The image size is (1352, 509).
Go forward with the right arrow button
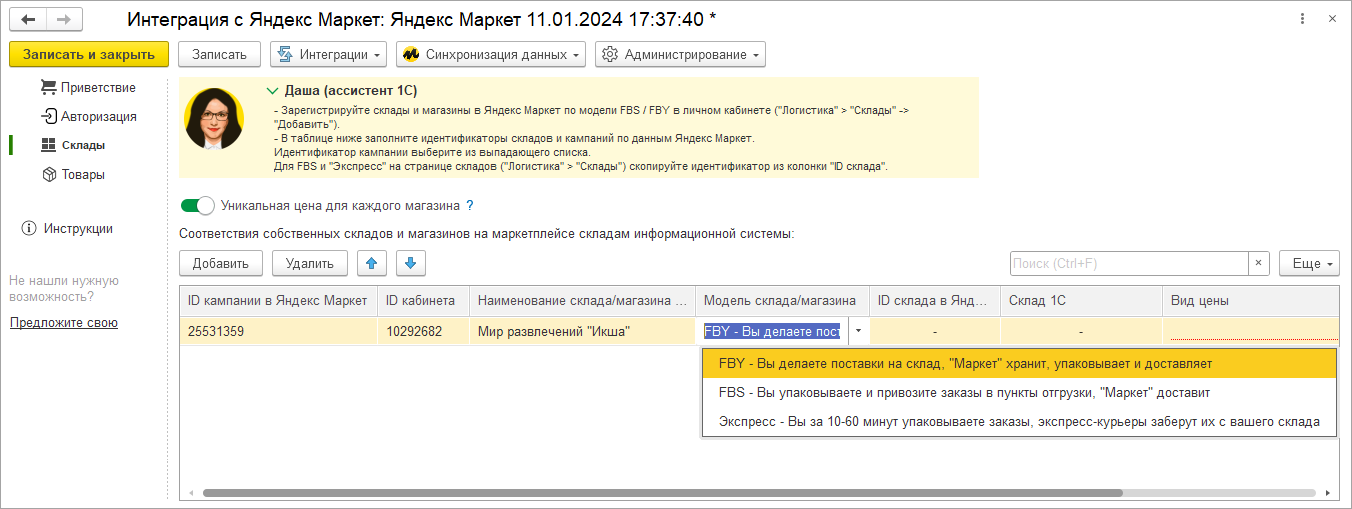click(x=65, y=20)
